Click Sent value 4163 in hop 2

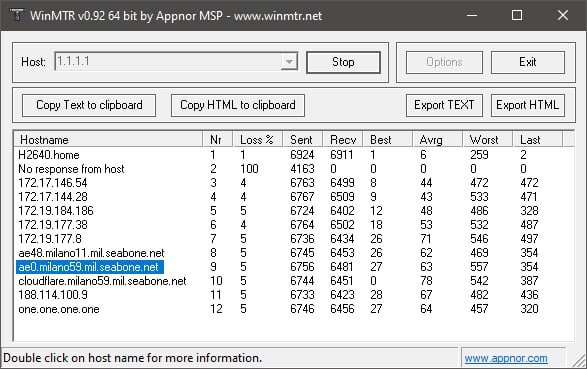(x=302, y=169)
